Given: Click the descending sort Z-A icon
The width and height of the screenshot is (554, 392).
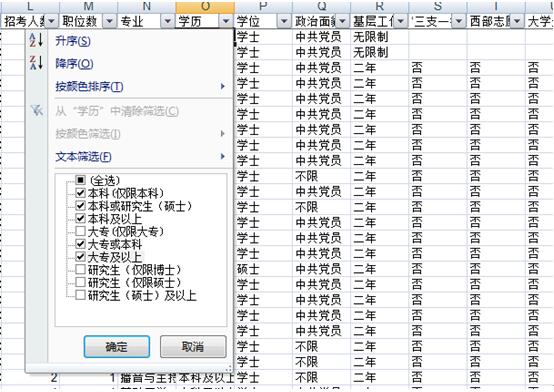Looking at the screenshot, I should point(36,63).
